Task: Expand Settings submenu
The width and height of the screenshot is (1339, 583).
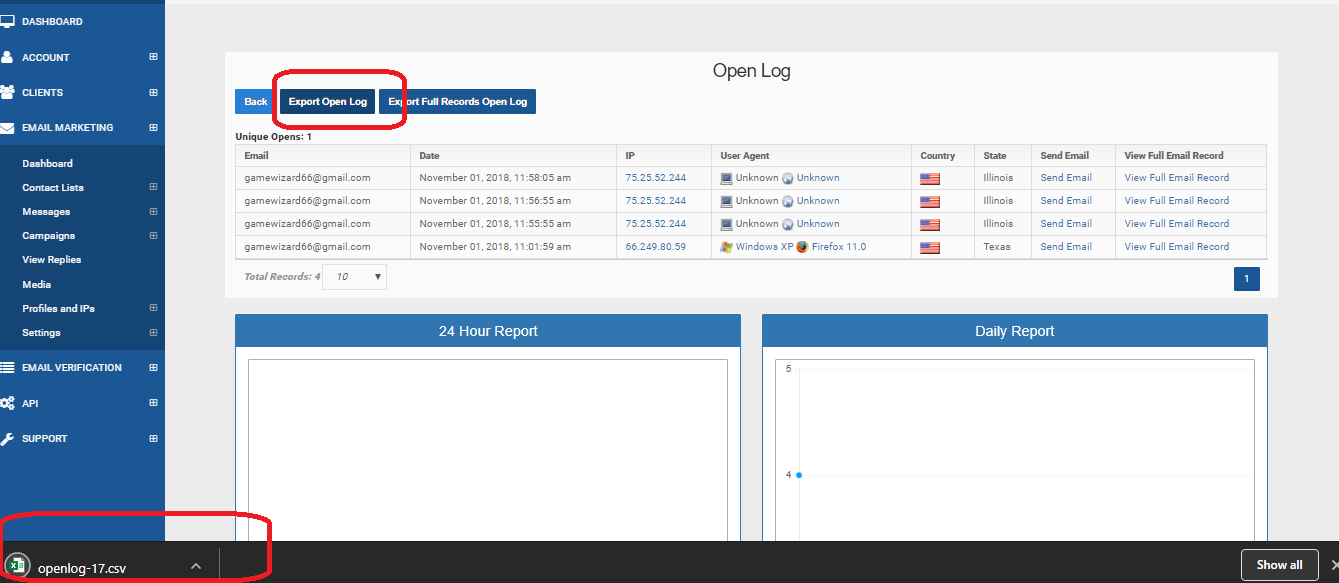Action: point(153,332)
